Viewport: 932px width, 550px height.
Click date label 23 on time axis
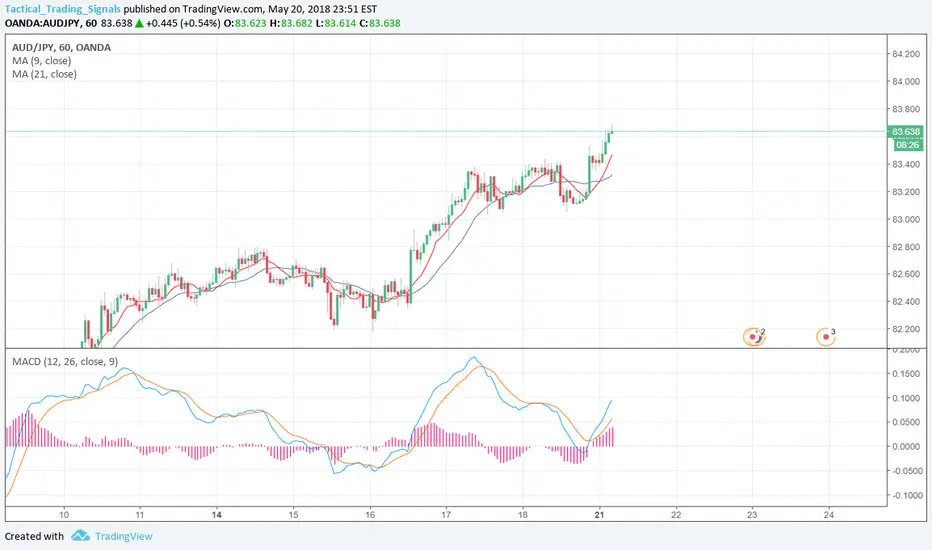coord(752,515)
